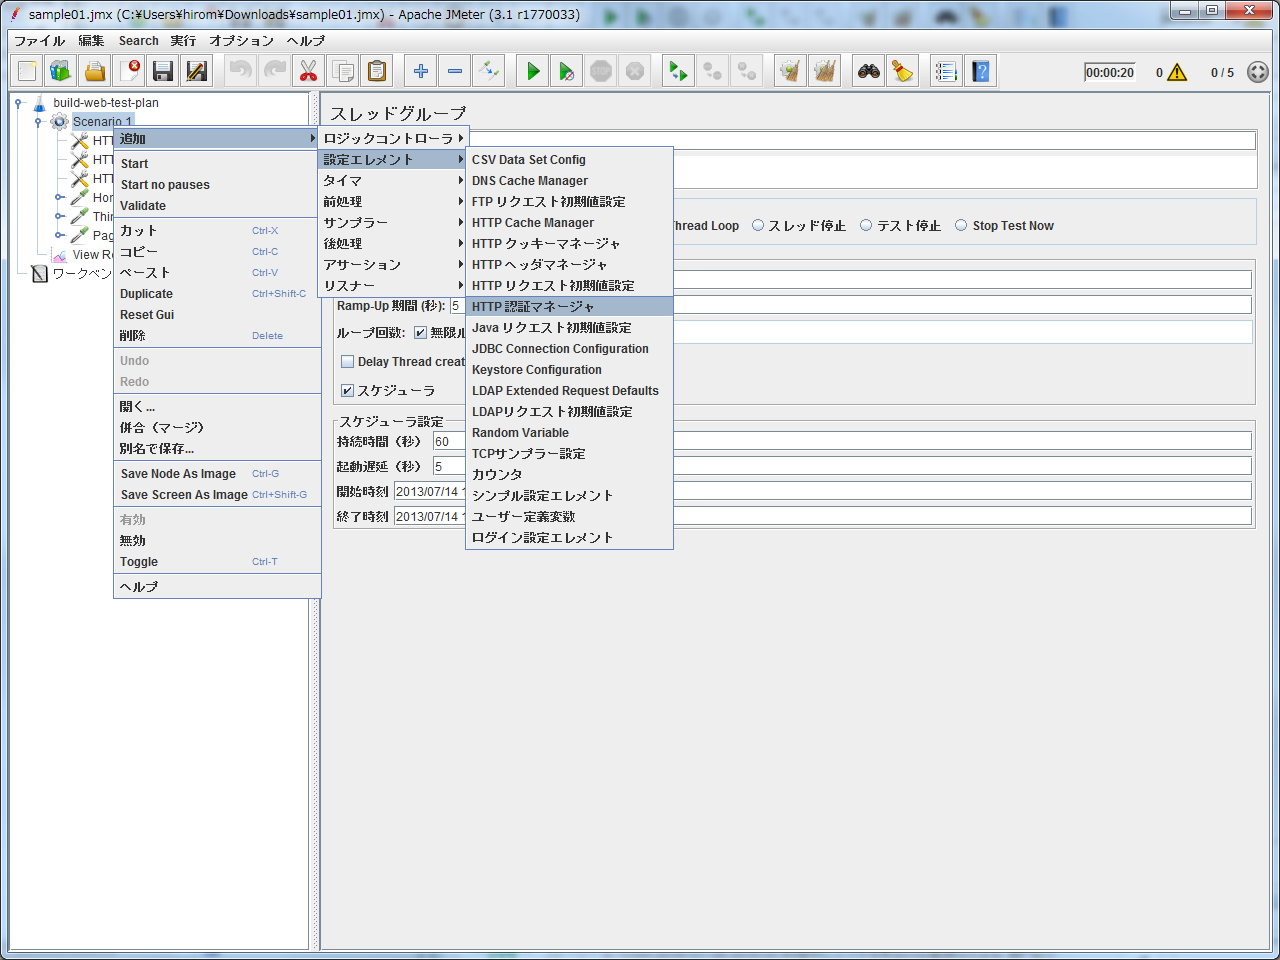
Task: Select the ワークベンチ tree node
Action: (x=82, y=273)
